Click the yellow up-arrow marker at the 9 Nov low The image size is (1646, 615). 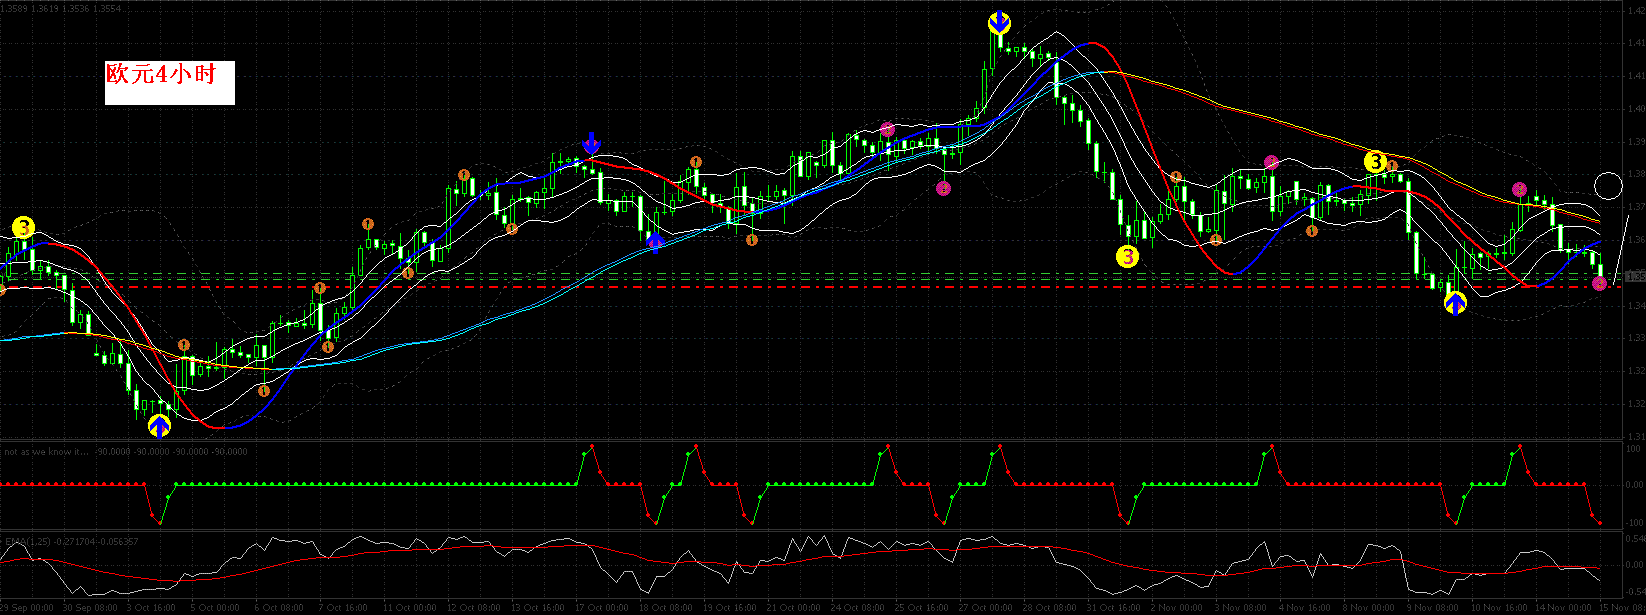[1455, 303]
